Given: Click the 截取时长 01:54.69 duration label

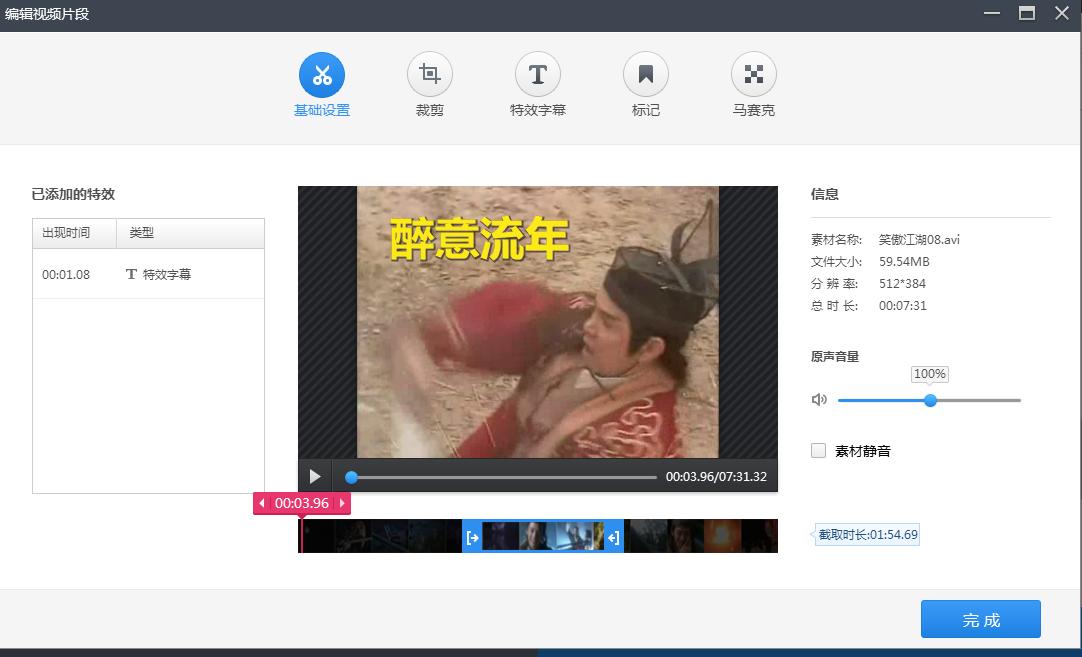Looking at the screenshot, I should pyautogui.click(x=867, y=534).
